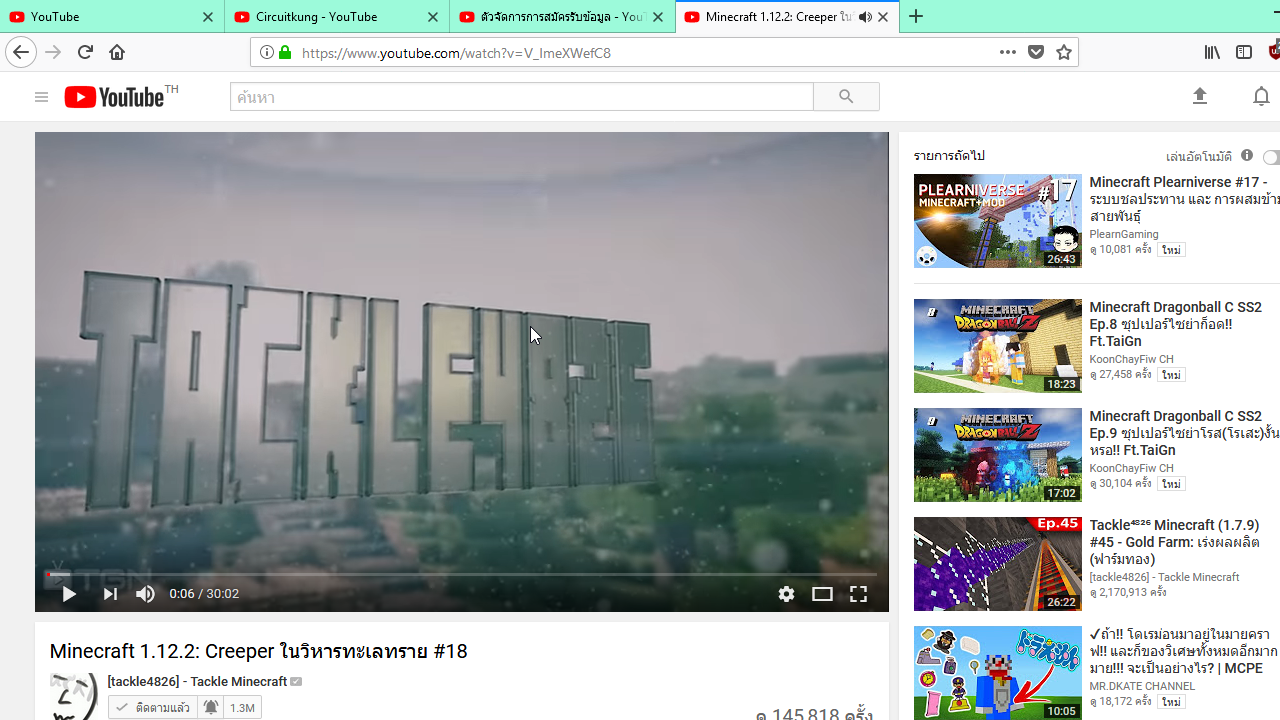Screen dimensions: 1280x720
Task: Open video player settings gear
Action: 787,594
